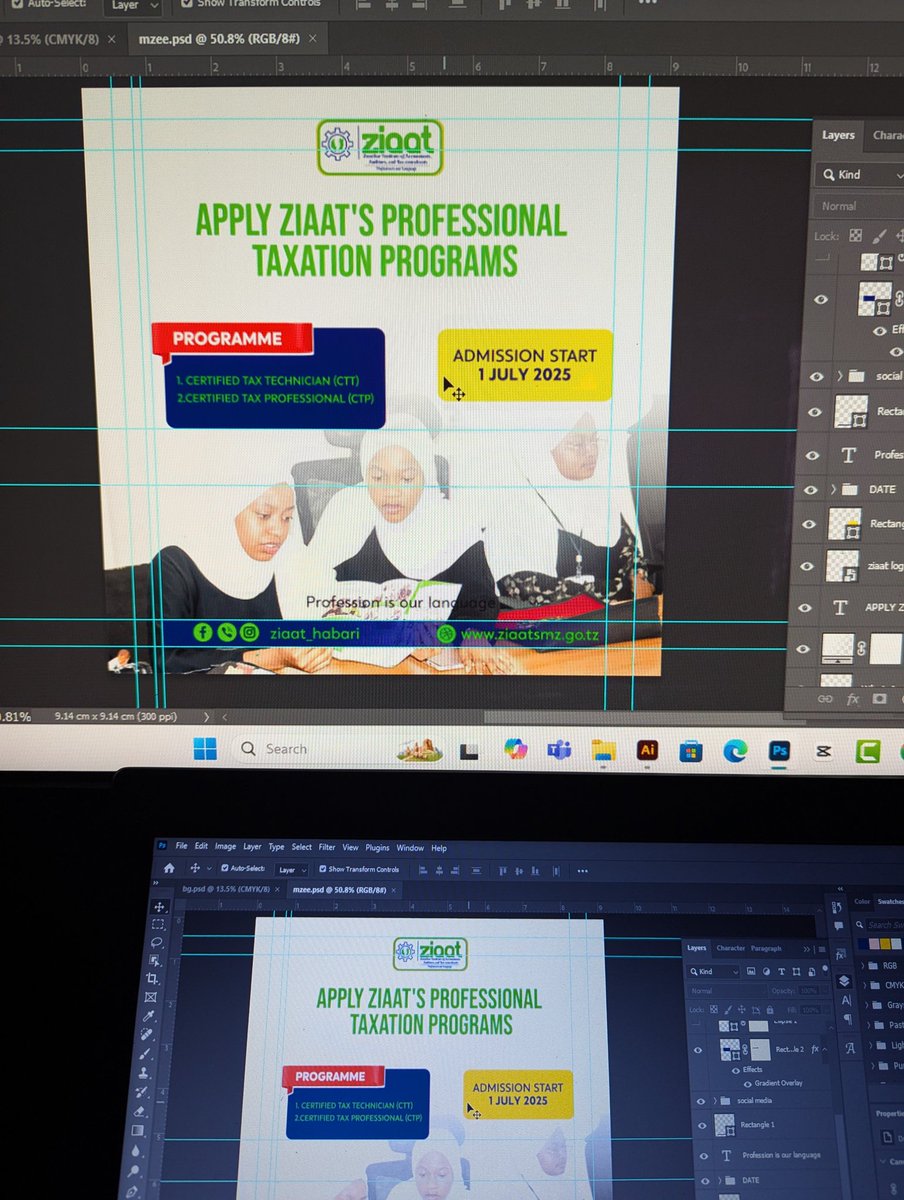904x1200 pixels.
Task: Open the Image menu on laptop
Action: pyautogui.click(x=225, y=846)
